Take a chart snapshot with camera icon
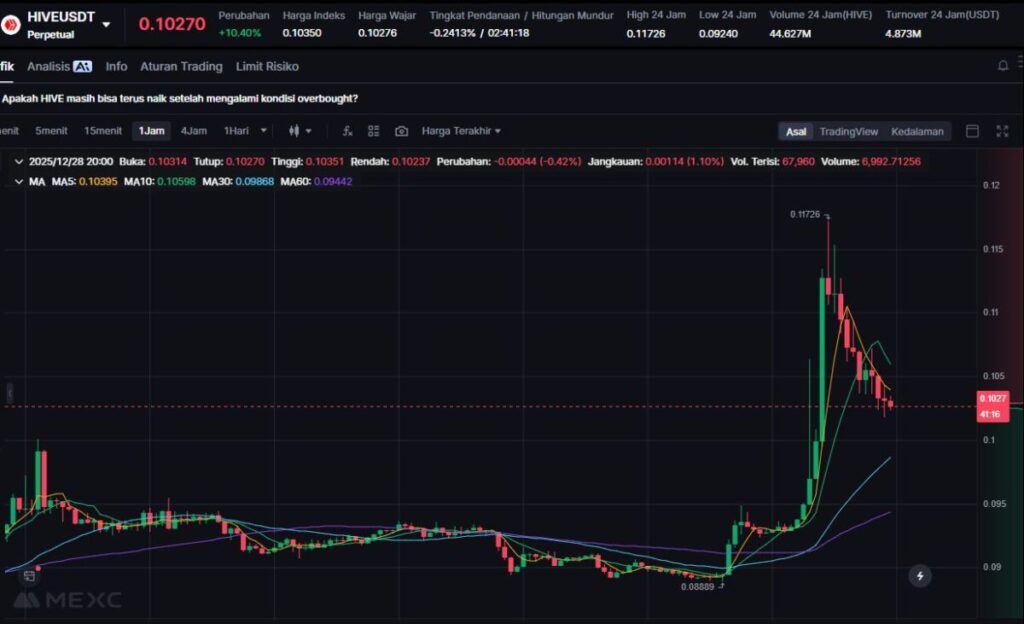This screenshot has height=624, width=1024. [x=401, y=131]
